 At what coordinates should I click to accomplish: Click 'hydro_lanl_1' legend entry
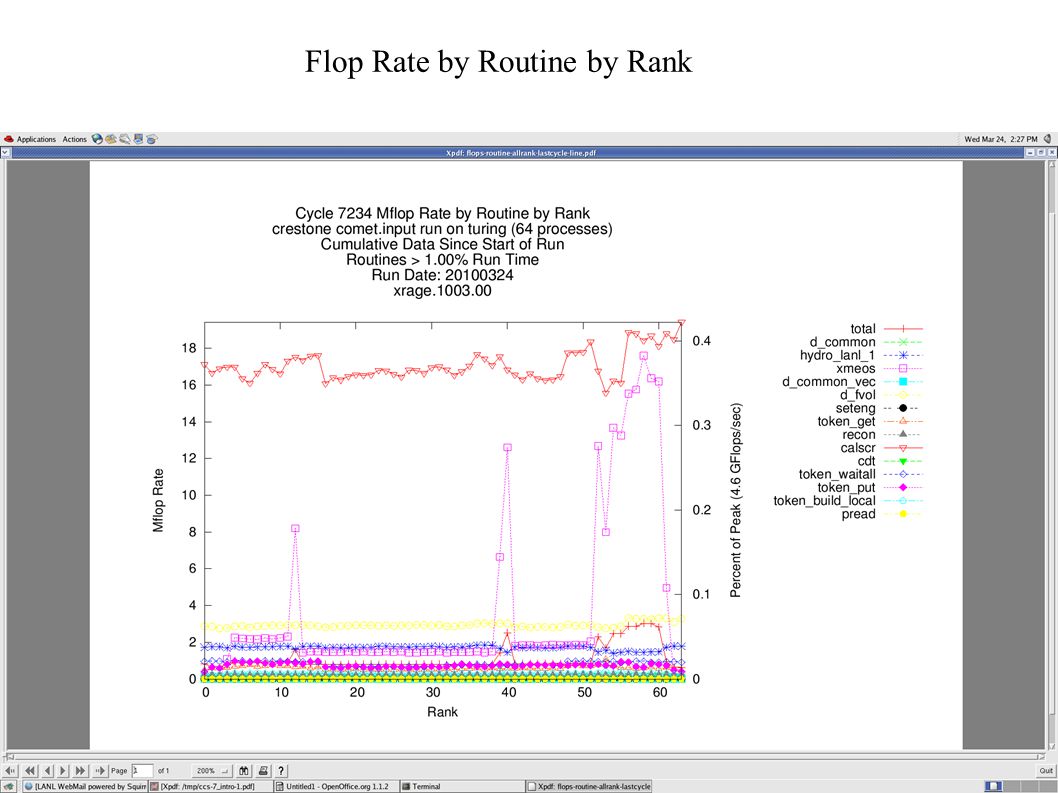click(x=861, y=355)
